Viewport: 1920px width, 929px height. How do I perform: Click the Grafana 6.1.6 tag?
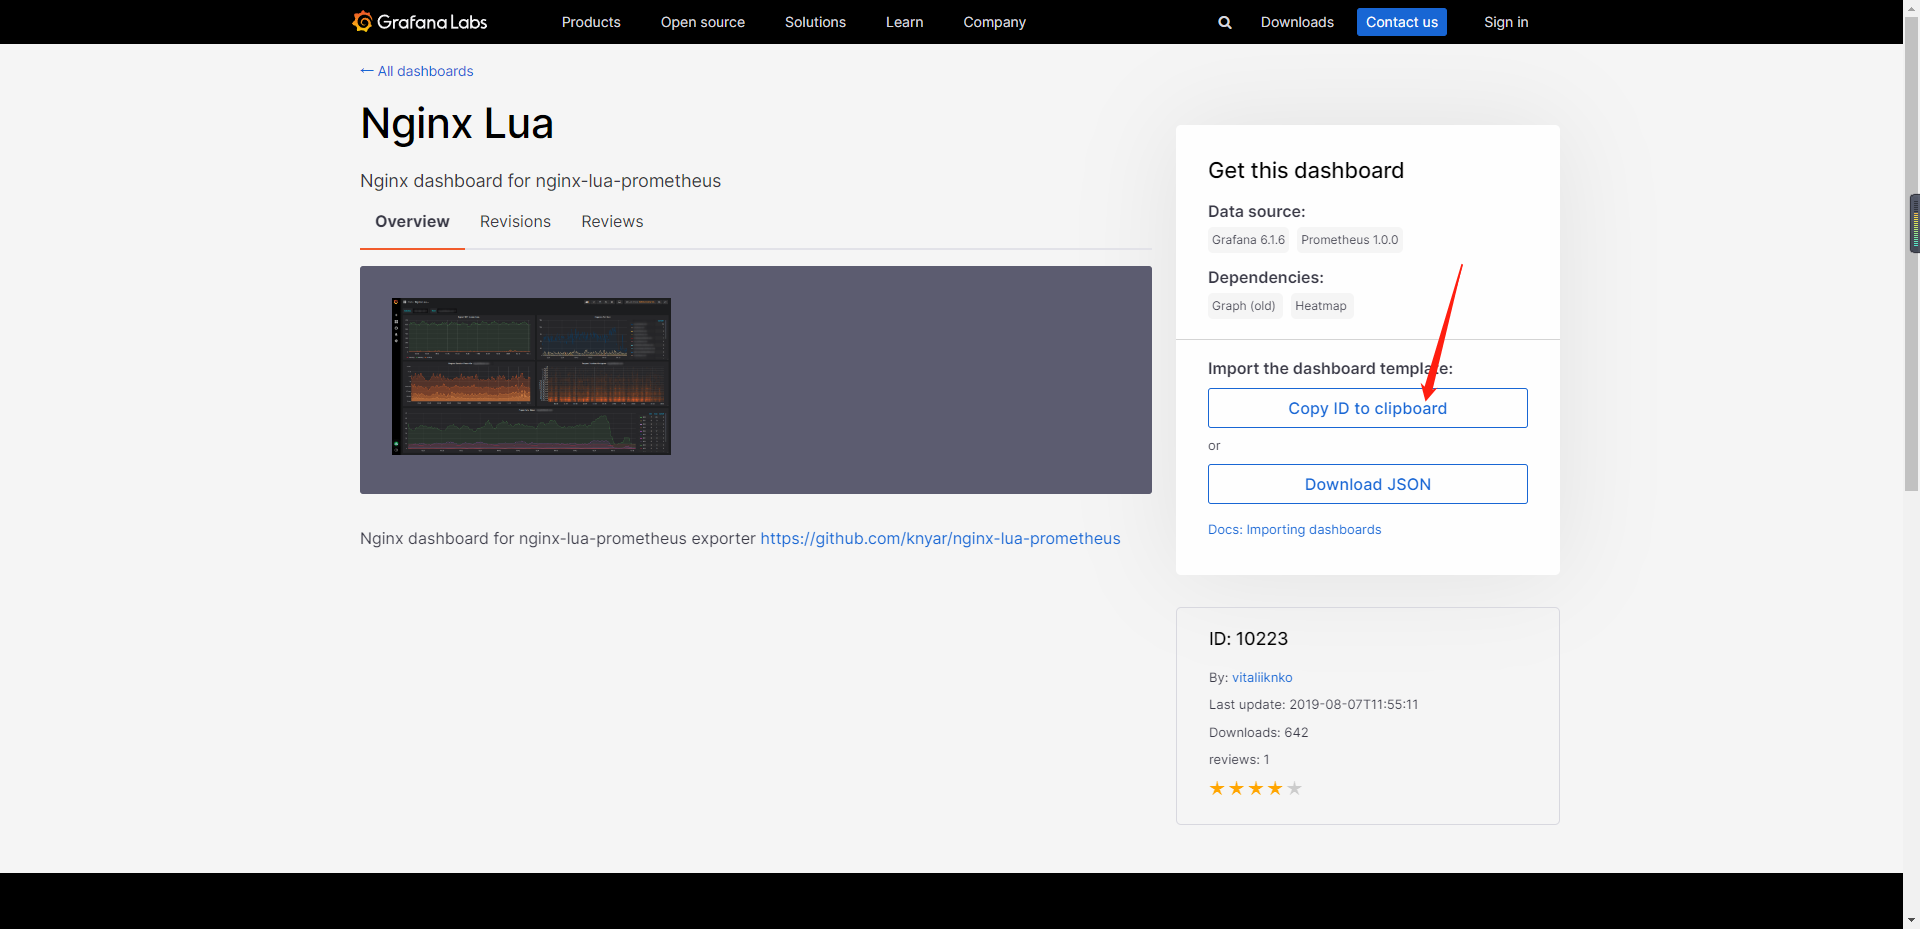(x=1248, y=240)
